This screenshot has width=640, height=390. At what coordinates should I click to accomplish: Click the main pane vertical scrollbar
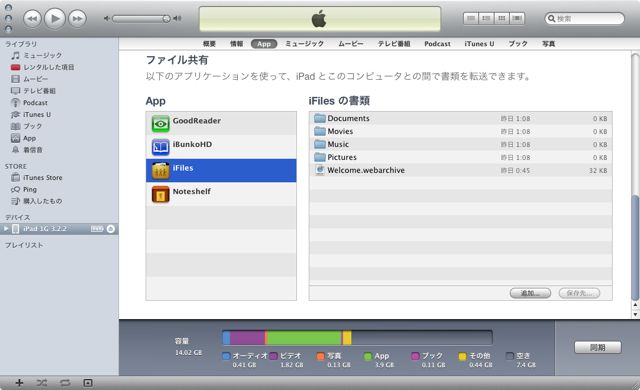635,247
